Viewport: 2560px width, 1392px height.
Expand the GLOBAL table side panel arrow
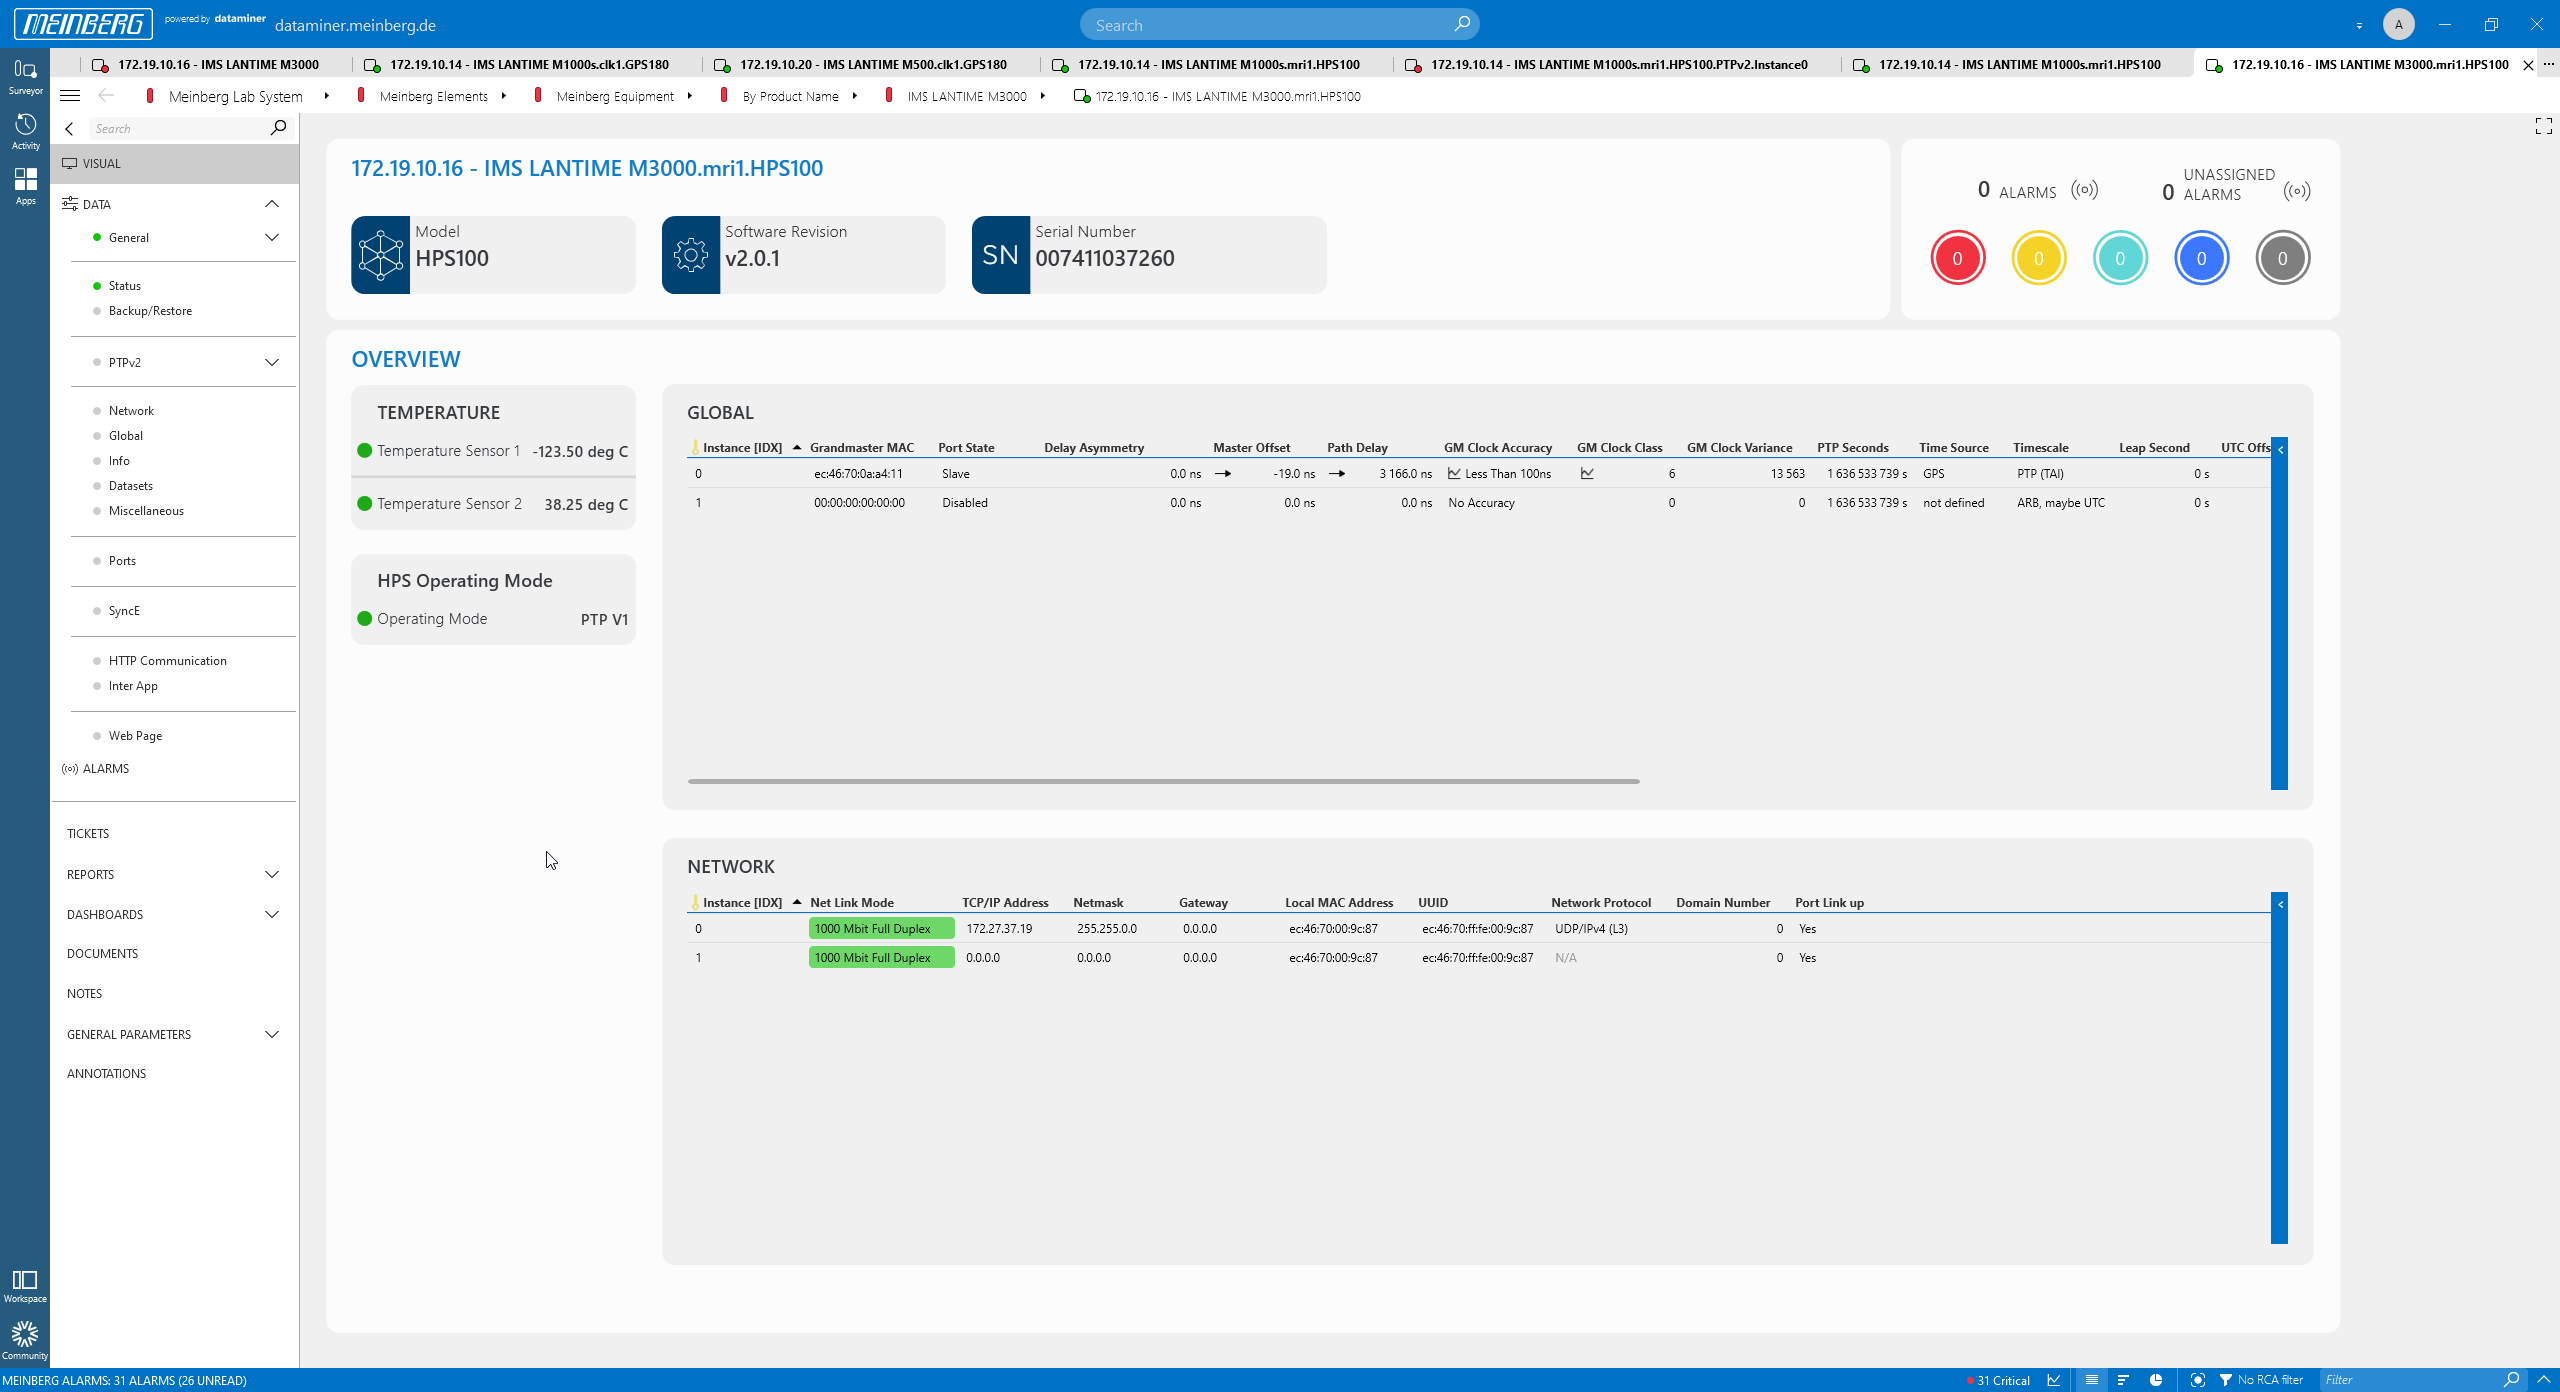point(2280,450)
